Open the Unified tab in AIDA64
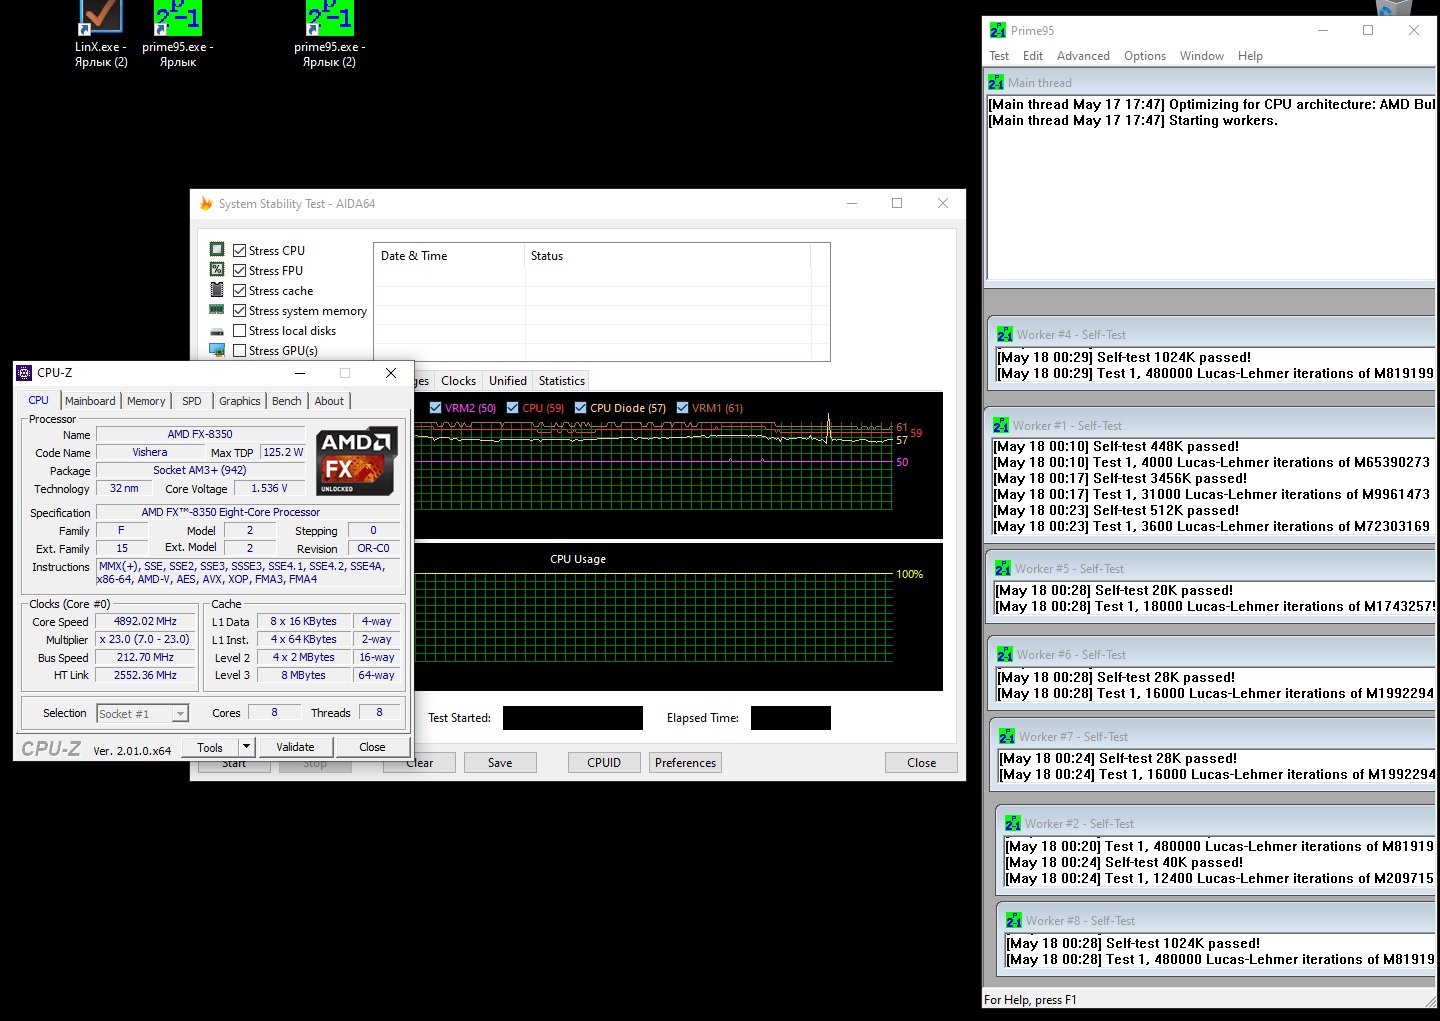The height and width of the screenshot is (1021, 1440). coord(508,381)
